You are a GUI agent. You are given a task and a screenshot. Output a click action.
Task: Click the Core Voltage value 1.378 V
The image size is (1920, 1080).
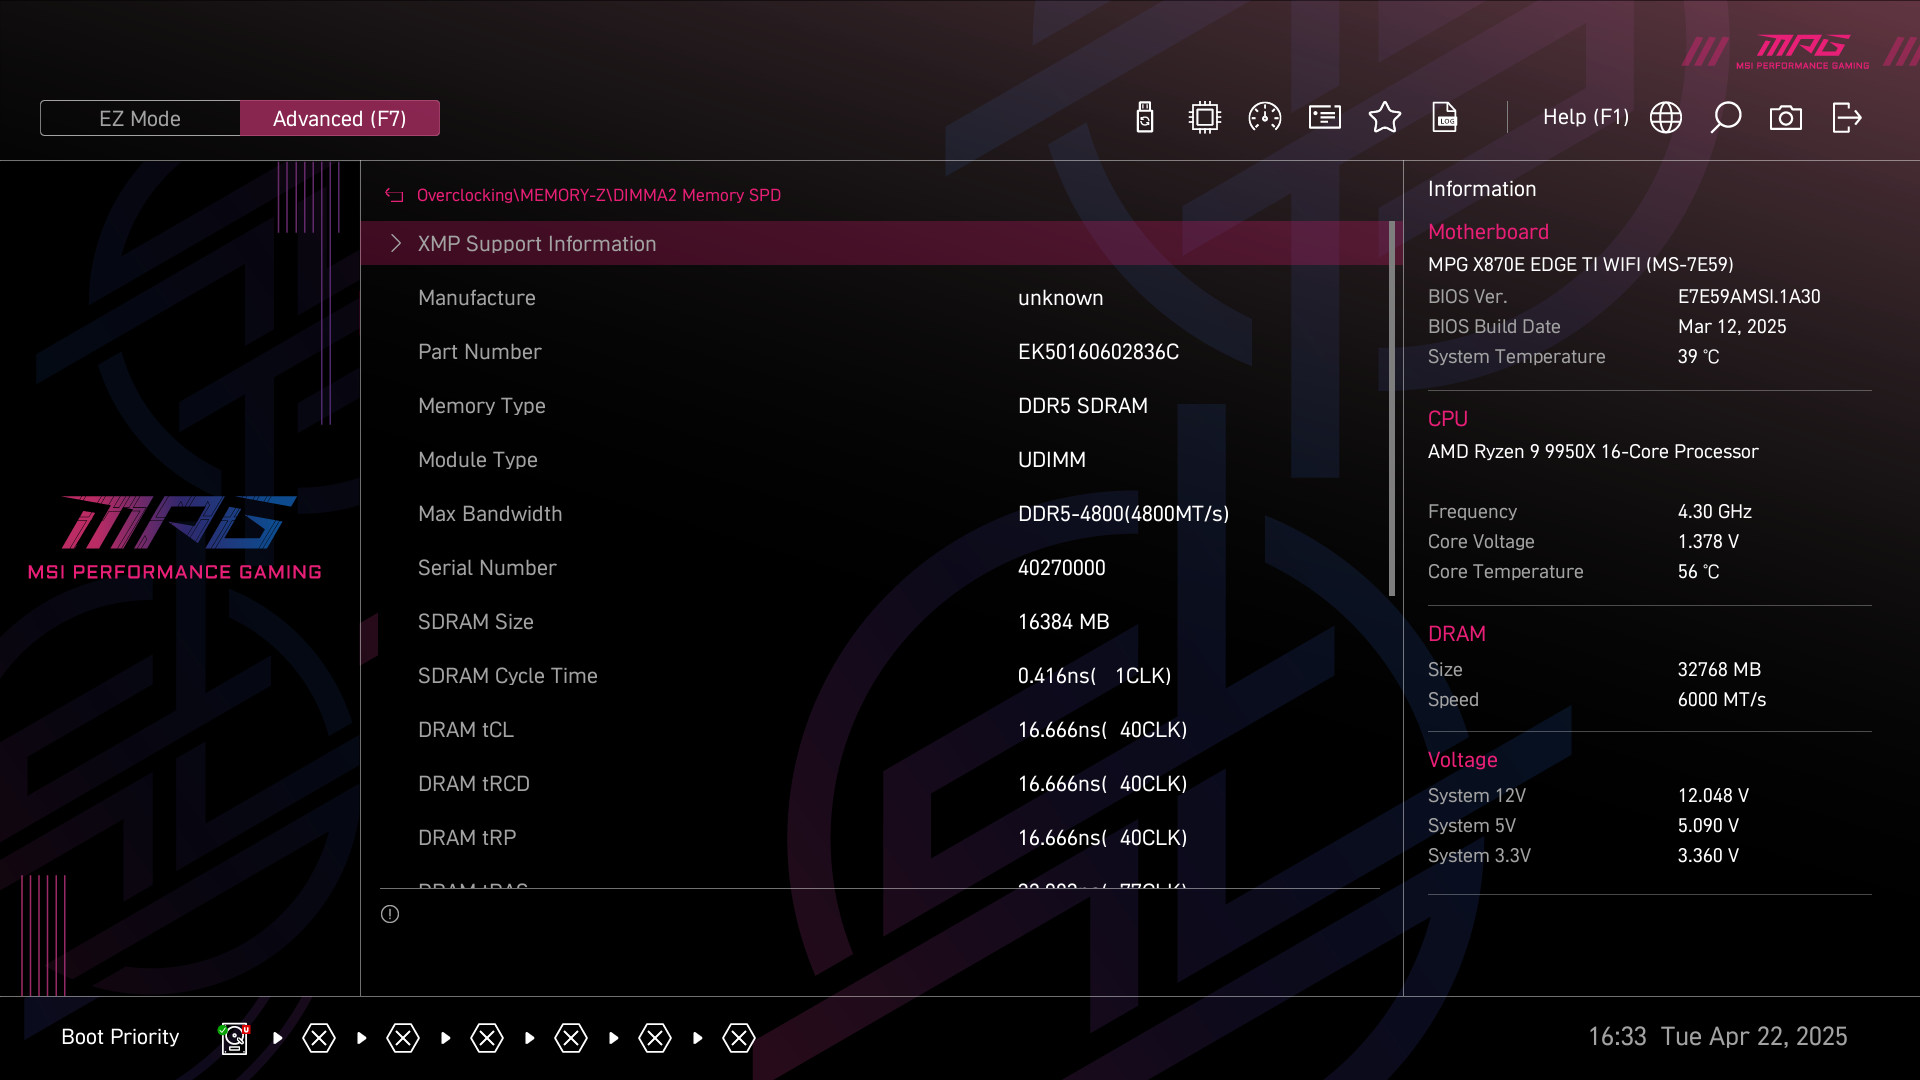click(x=1708, y=542)
